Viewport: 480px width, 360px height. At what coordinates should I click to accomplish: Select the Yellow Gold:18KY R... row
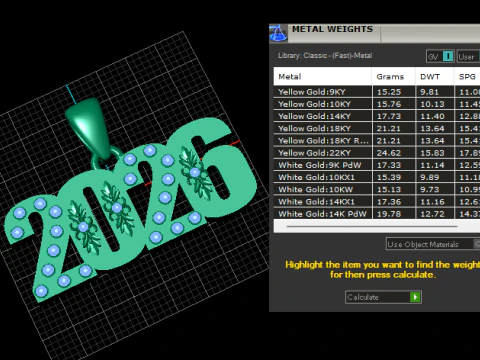(x=377, y=141)
